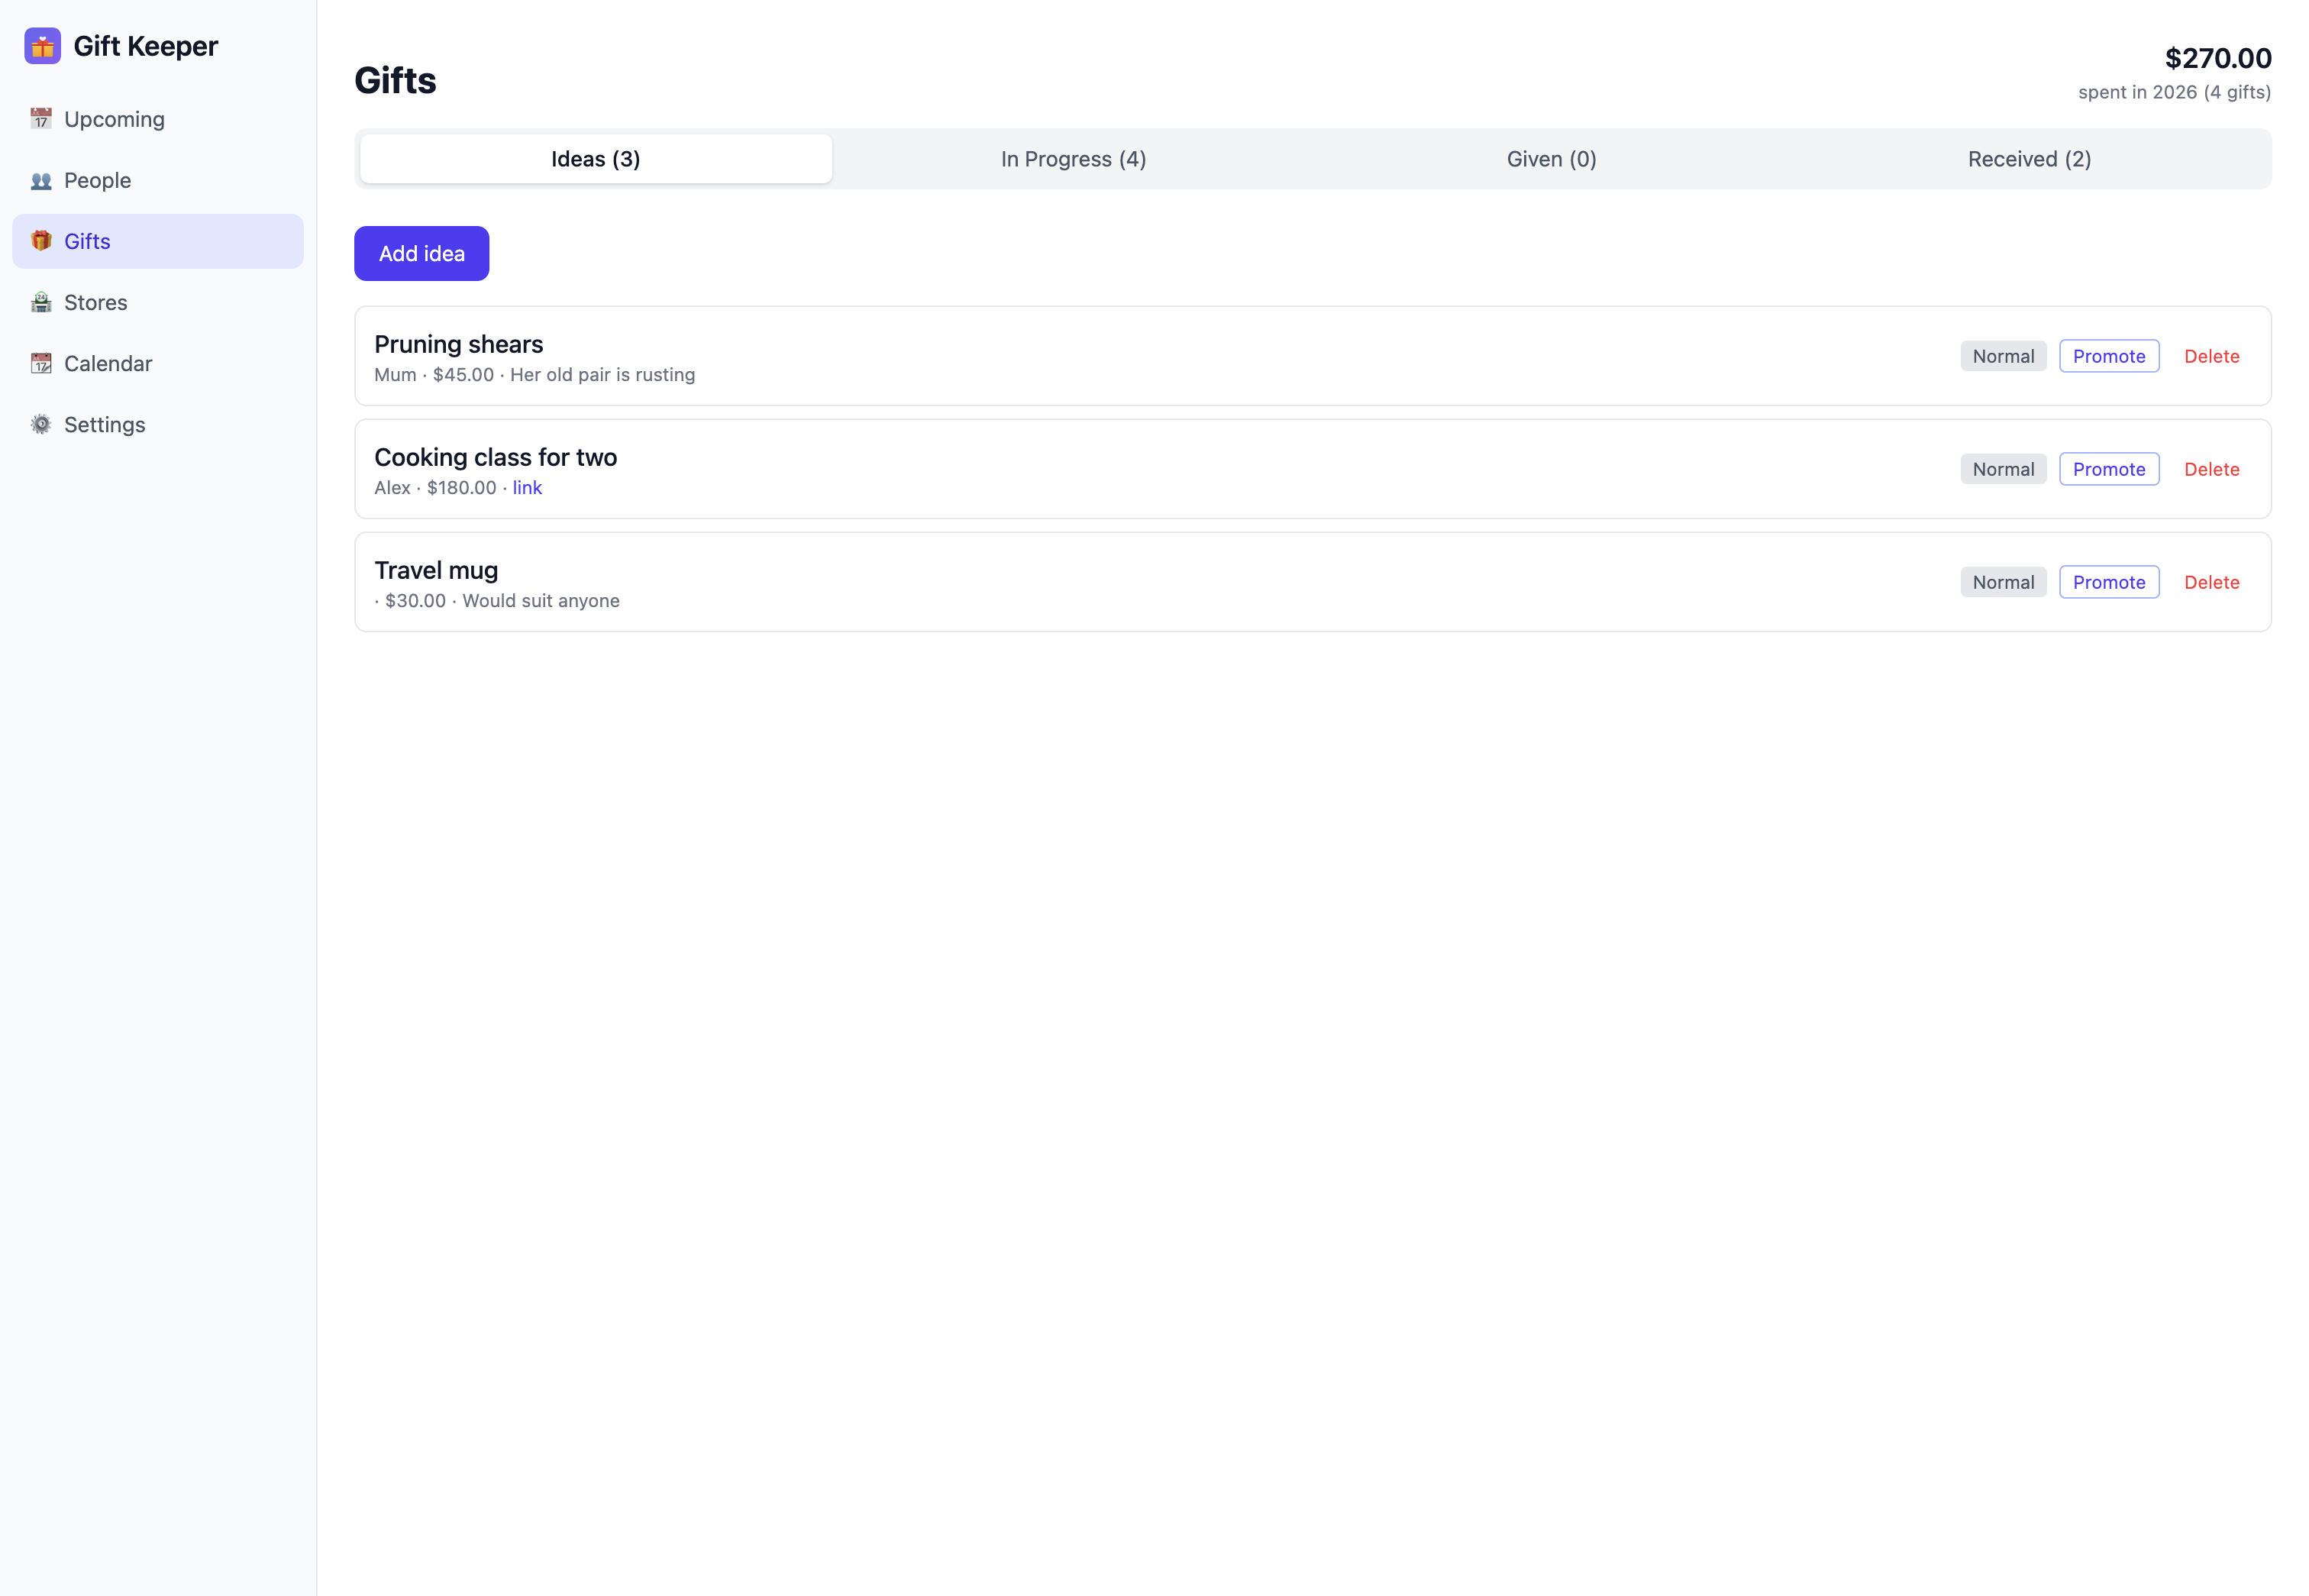Screen dimensions: 2309x1596
Task: Go to the People section
Action: [158, 180]
